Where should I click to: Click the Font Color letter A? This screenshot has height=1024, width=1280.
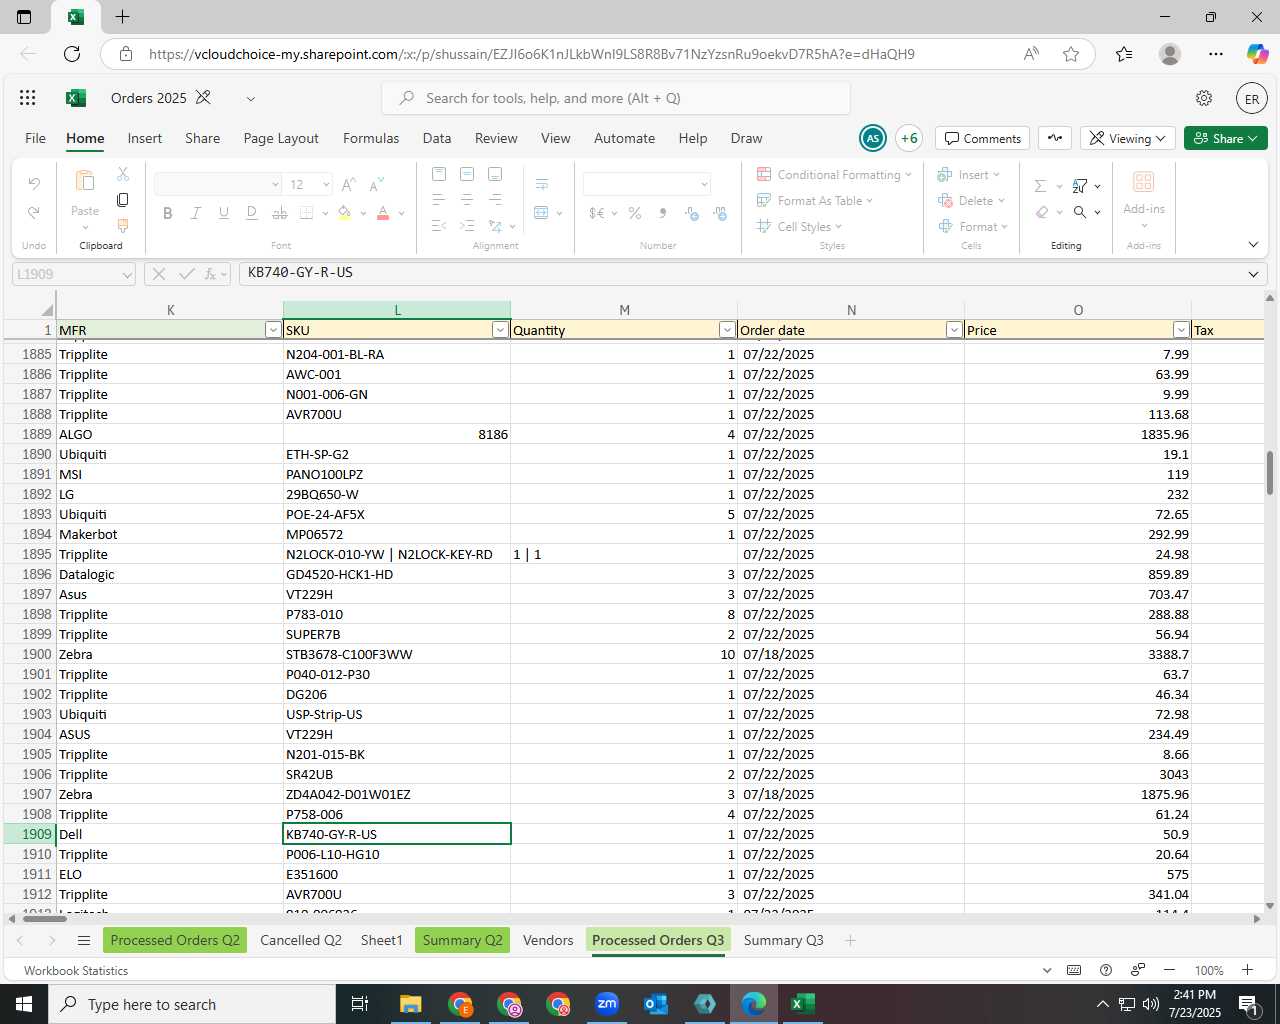pyautogui.click(x=383, y=213)
